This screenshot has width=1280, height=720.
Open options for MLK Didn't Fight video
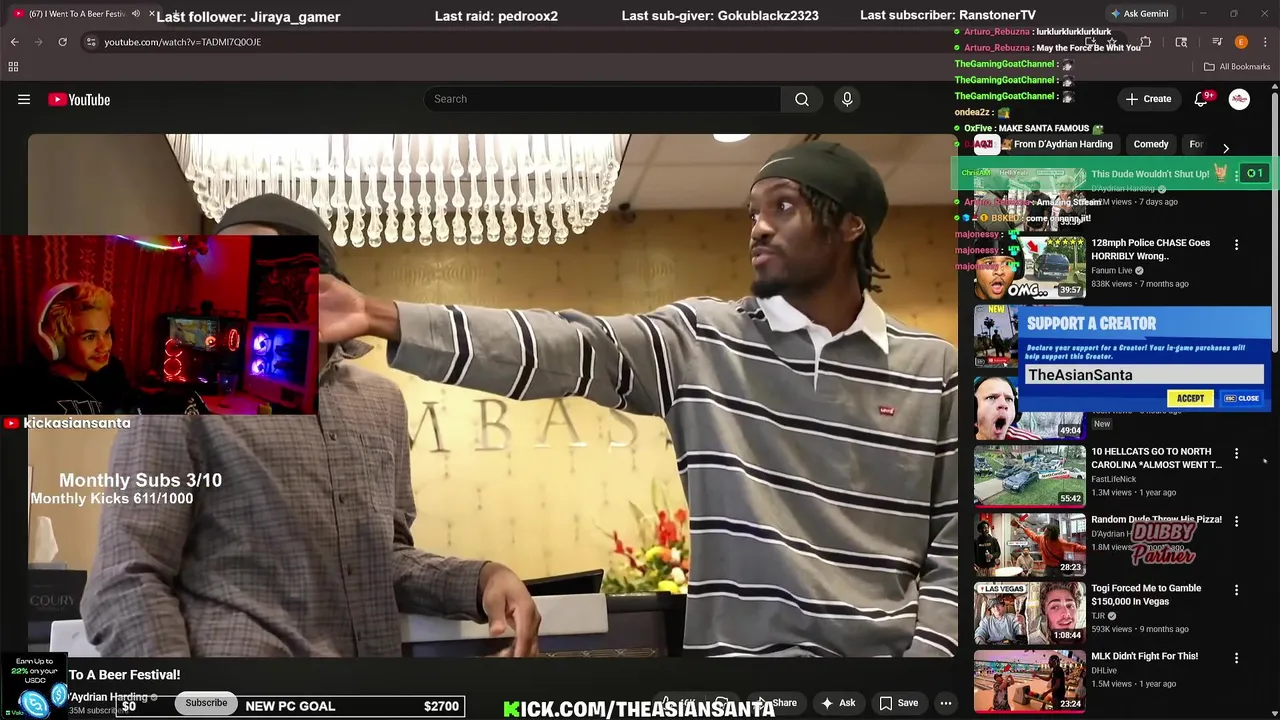1236,659
